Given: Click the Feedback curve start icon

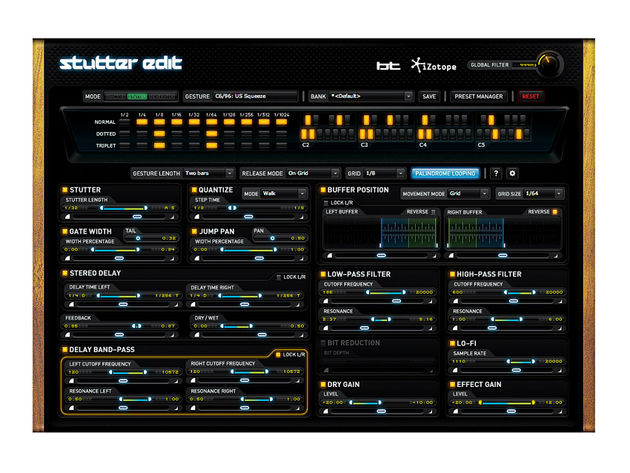Looking at the screenshot, I should (68, 335).
